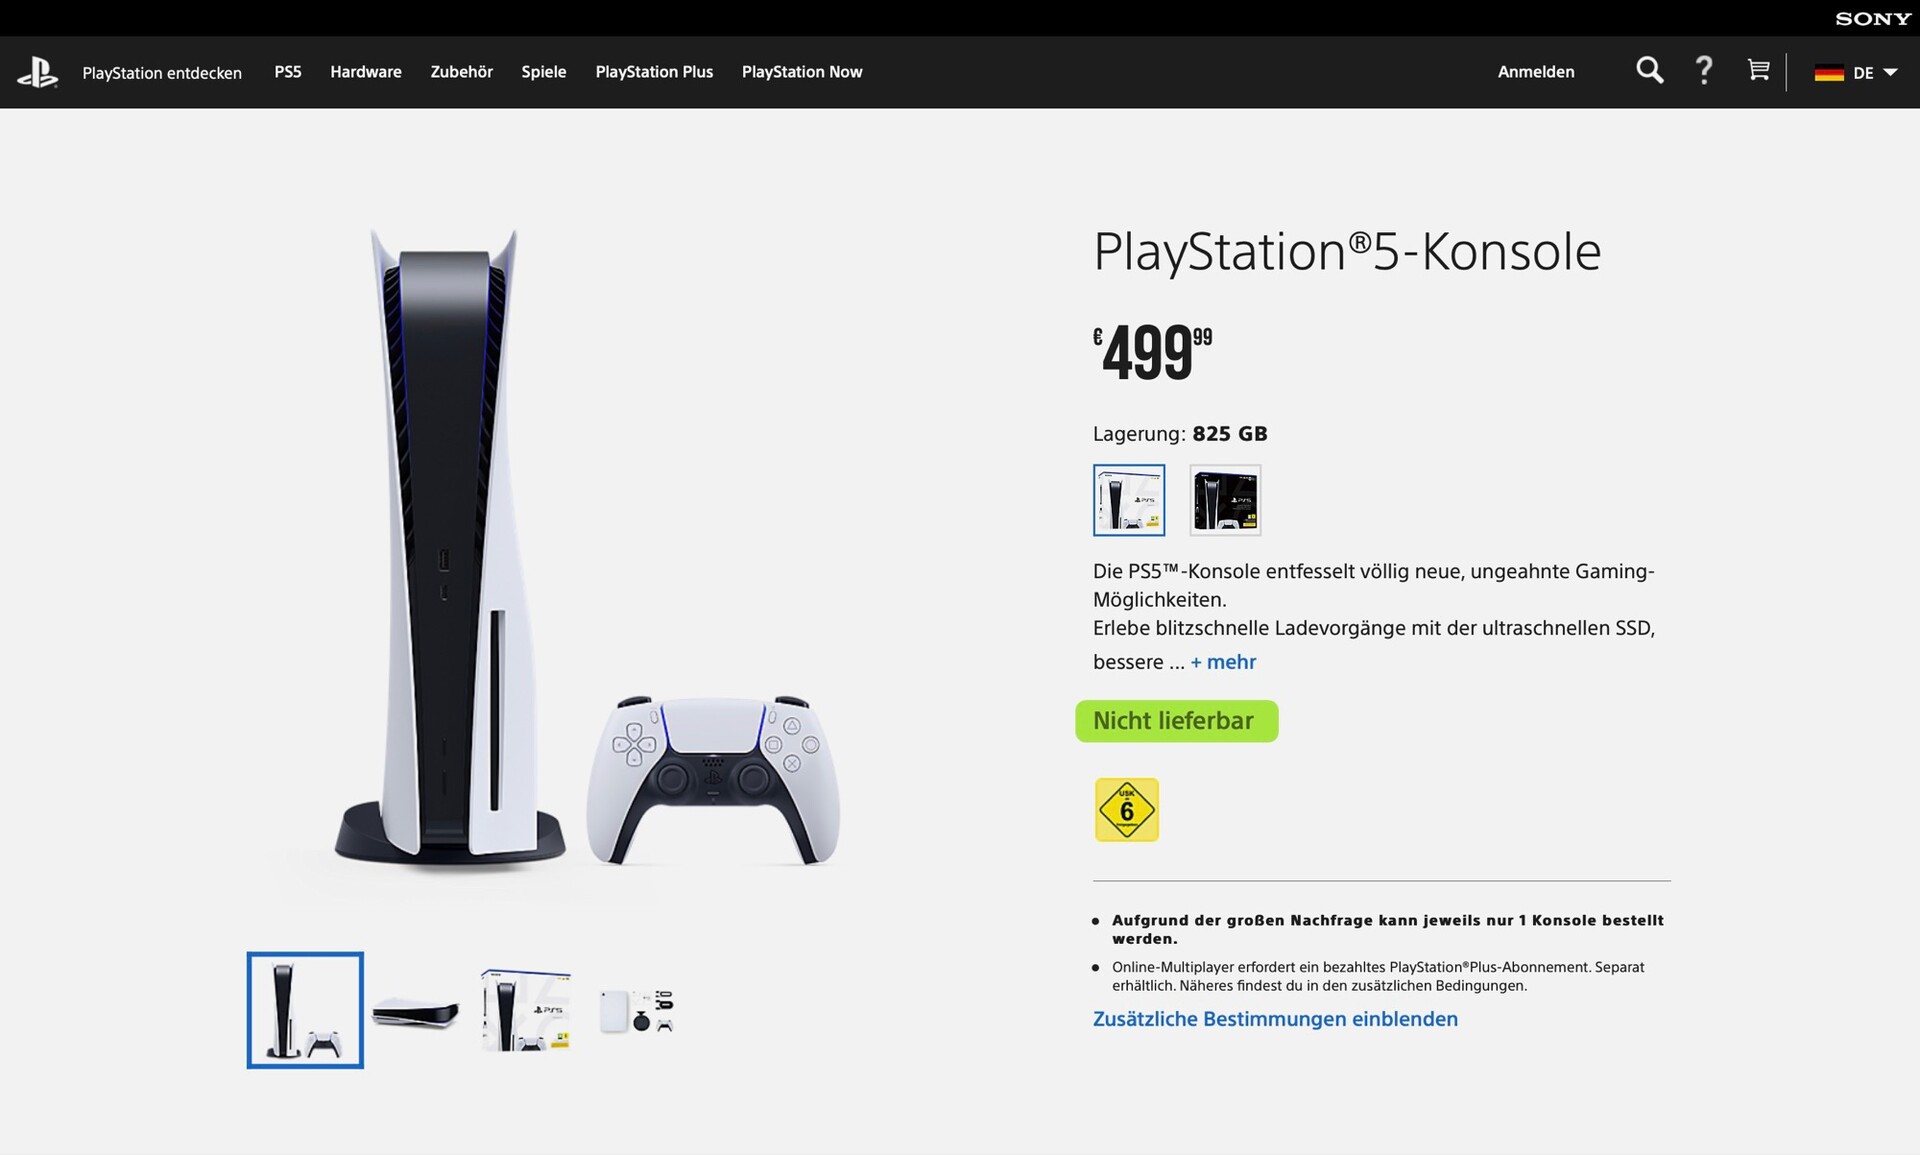Open the shopping cart icon
The height and width of the screenshot is (1155, 1920).
click(1758, 71)
